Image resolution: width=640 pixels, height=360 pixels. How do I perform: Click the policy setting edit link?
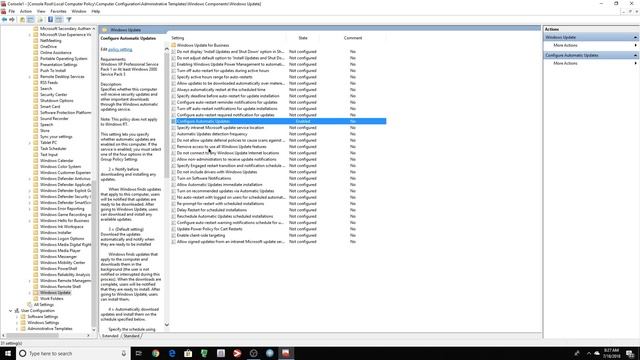coord(120,49)
